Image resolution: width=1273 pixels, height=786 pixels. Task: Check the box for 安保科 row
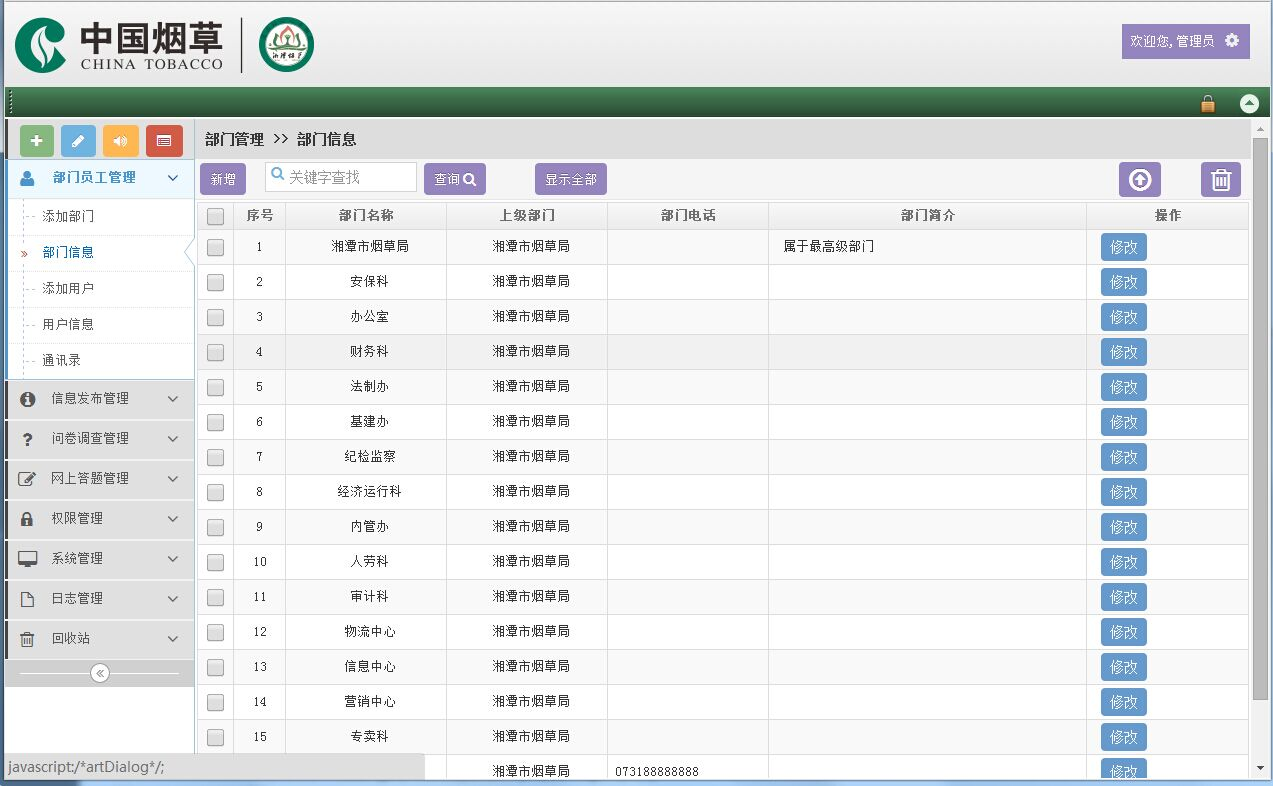pyautogui.click(x=215, y=282)
